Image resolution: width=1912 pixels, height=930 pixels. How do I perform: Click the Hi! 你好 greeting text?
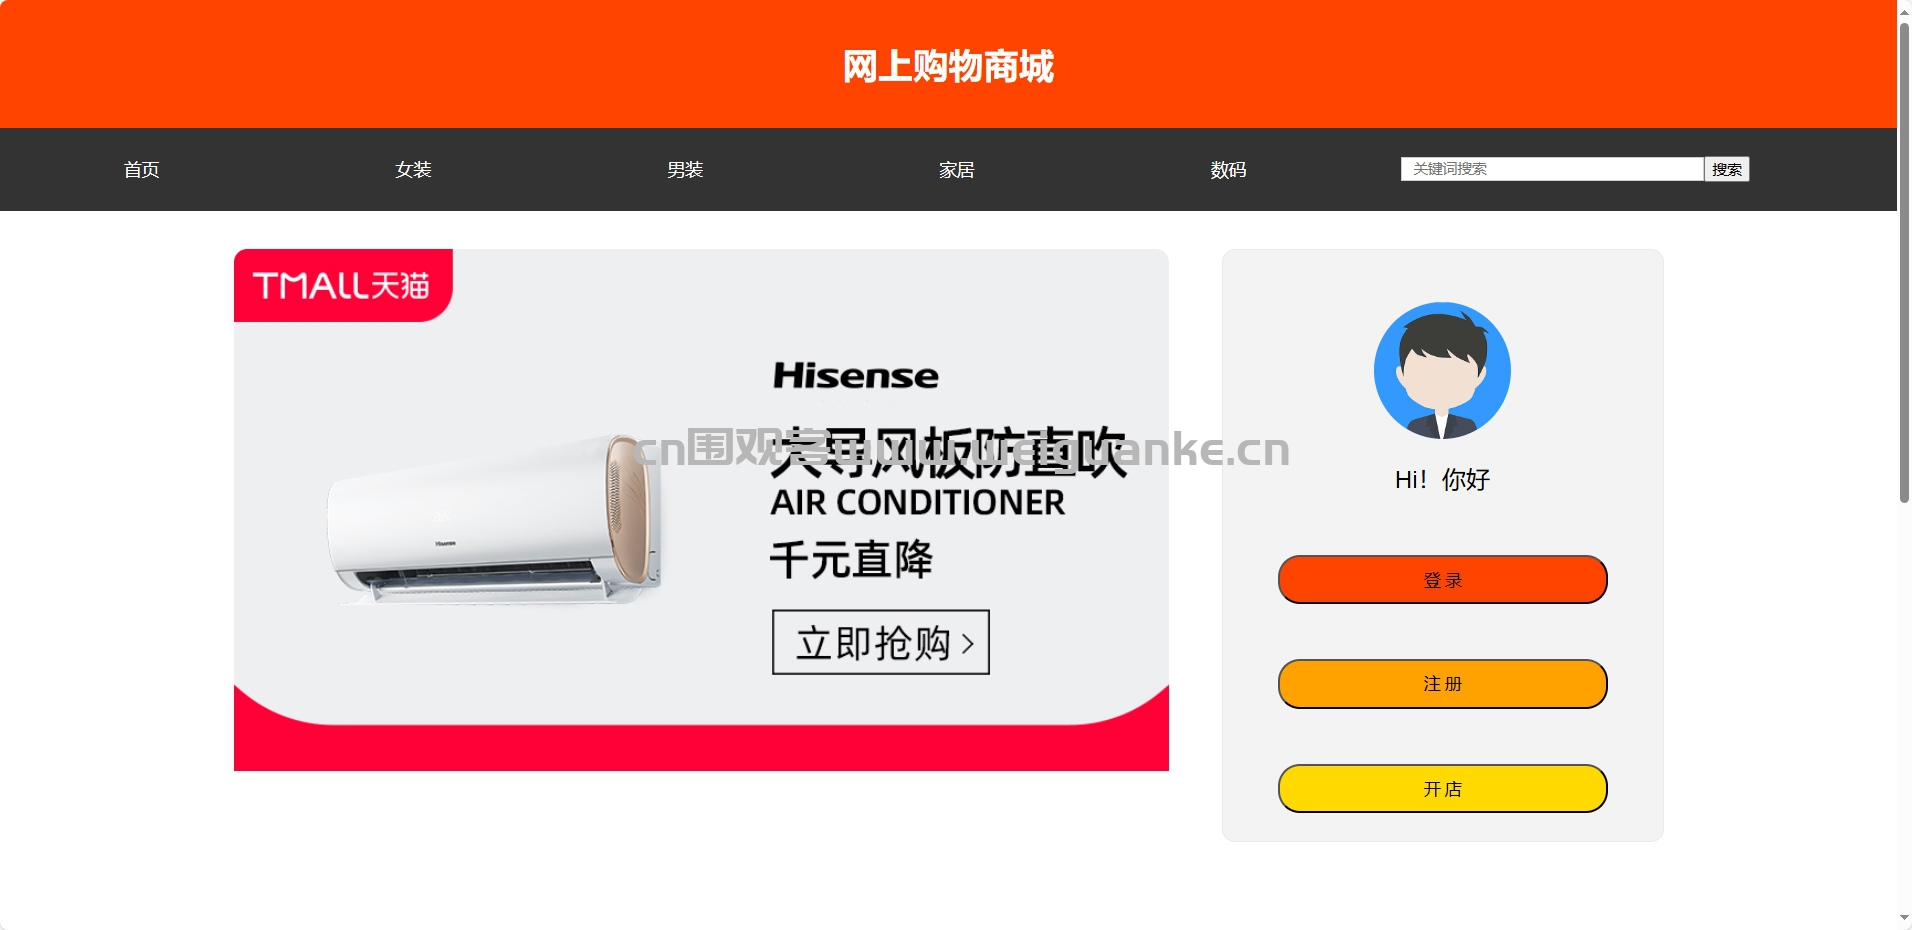[x=1442, y=480]
